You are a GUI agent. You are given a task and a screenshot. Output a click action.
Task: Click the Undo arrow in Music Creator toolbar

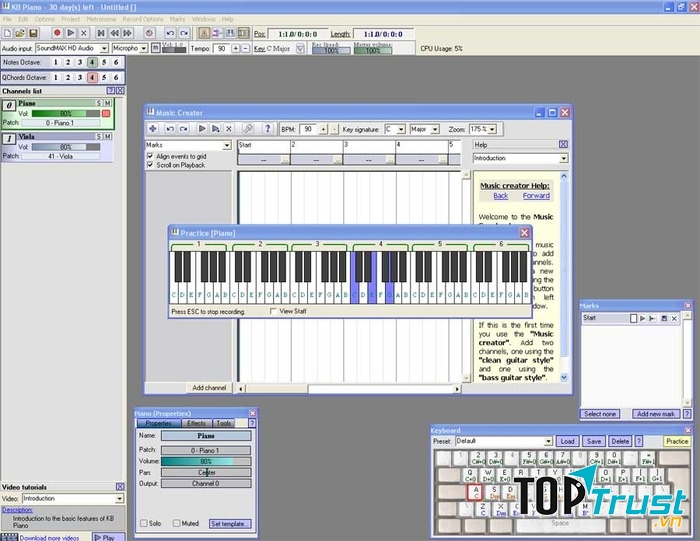pyautogui.click(x=170, y=129)
